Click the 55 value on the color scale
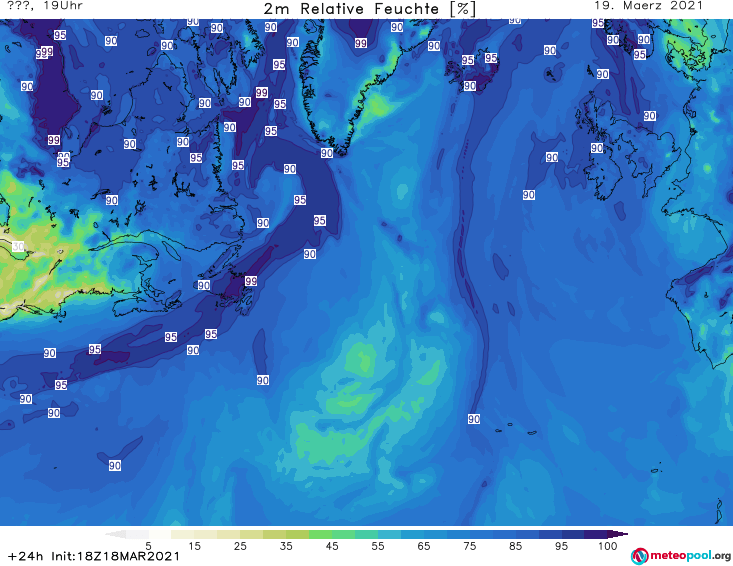The width and height of the screenshot is (733, 566). [x=378, y=546]
